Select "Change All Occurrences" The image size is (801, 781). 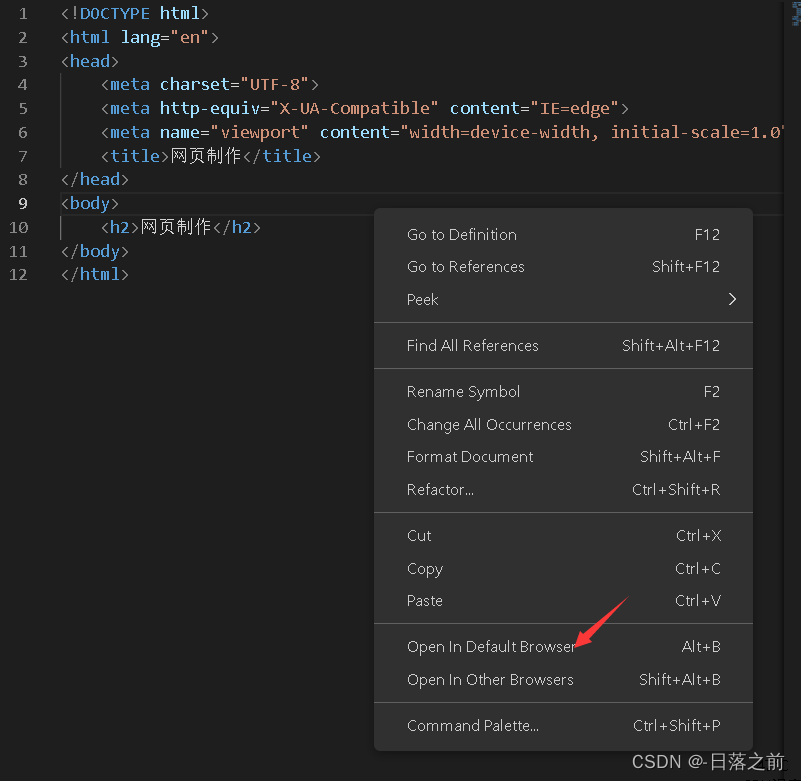(x=489, y=424)
